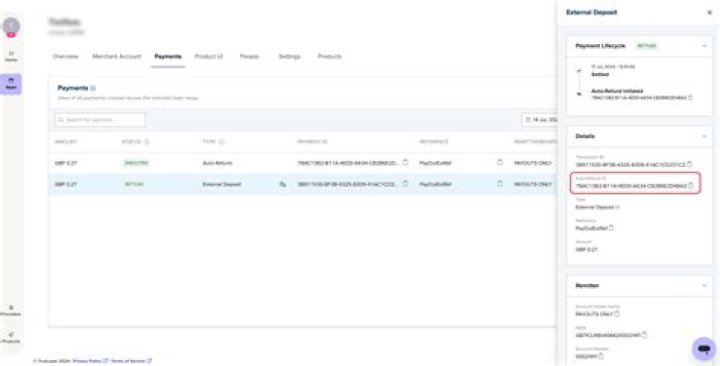Copy the remitter IBAN value
720x366 pixels.
click(x=644, y=335)
